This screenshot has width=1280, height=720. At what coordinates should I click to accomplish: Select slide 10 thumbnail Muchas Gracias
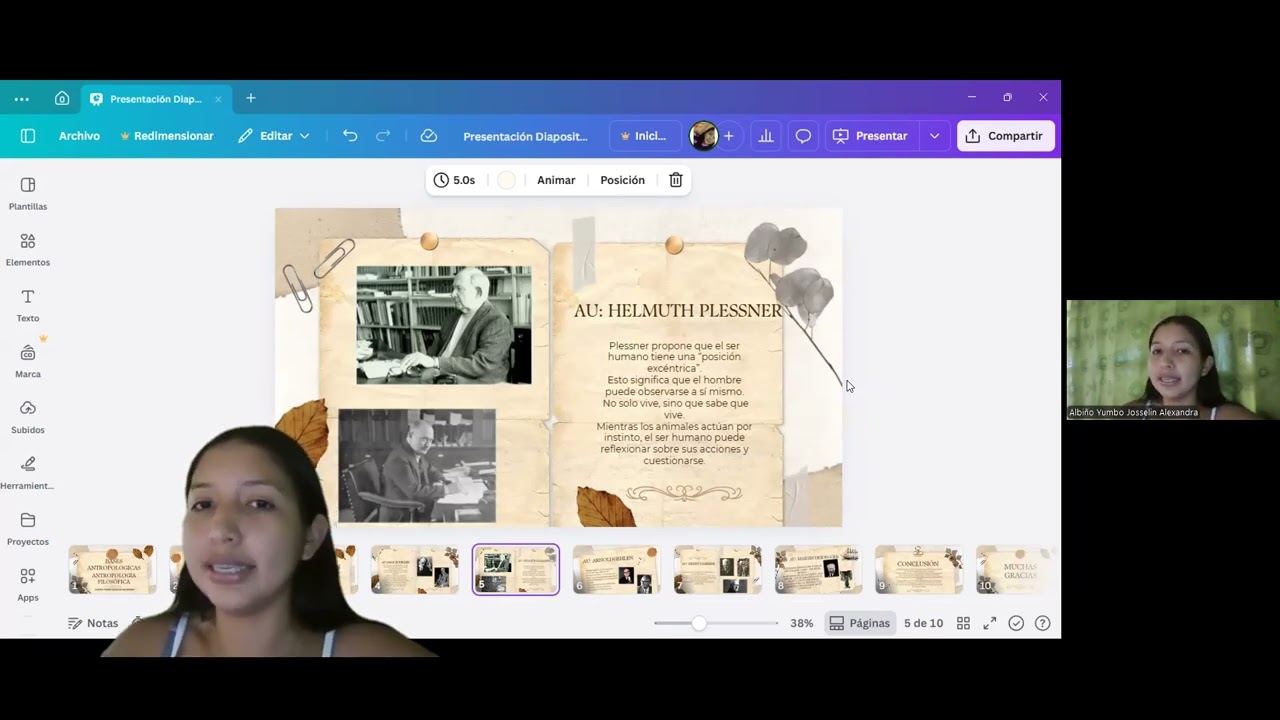tap(1015, 570)
